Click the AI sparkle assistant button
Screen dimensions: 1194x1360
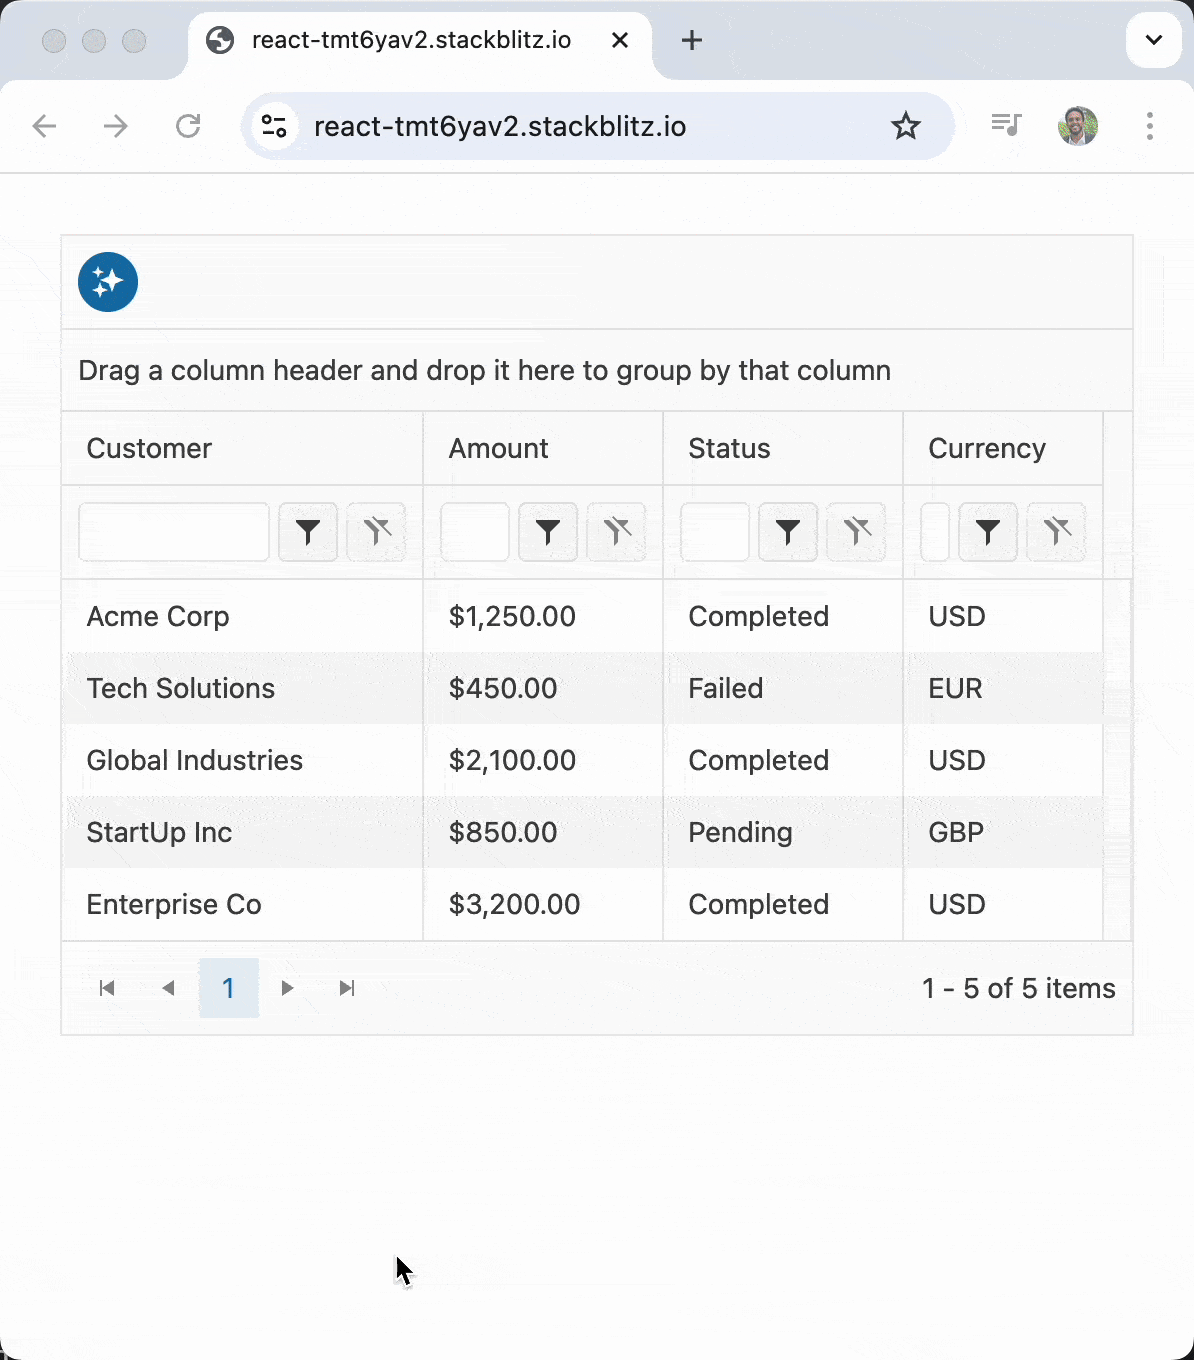(x=108, y=282)
